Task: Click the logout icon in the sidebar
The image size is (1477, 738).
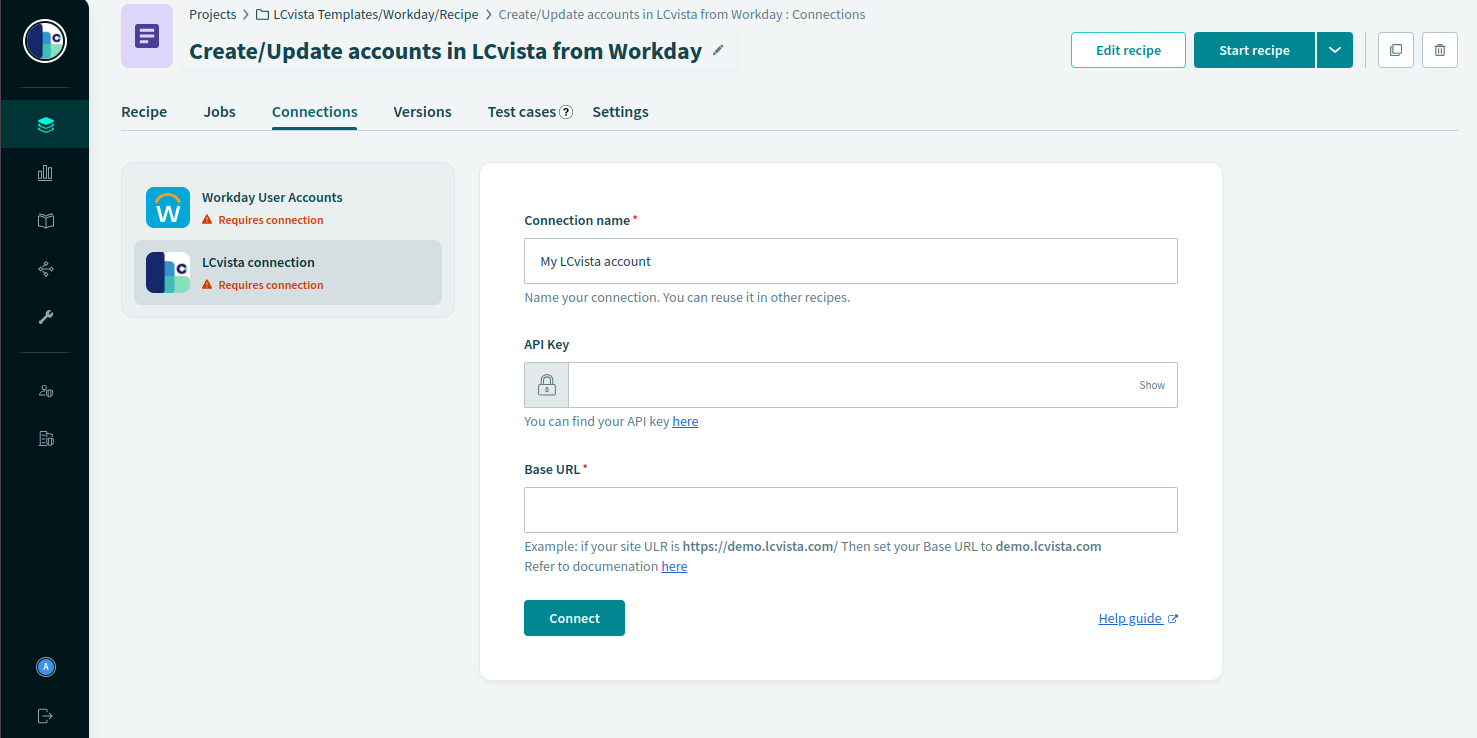Action: (45, 716)
